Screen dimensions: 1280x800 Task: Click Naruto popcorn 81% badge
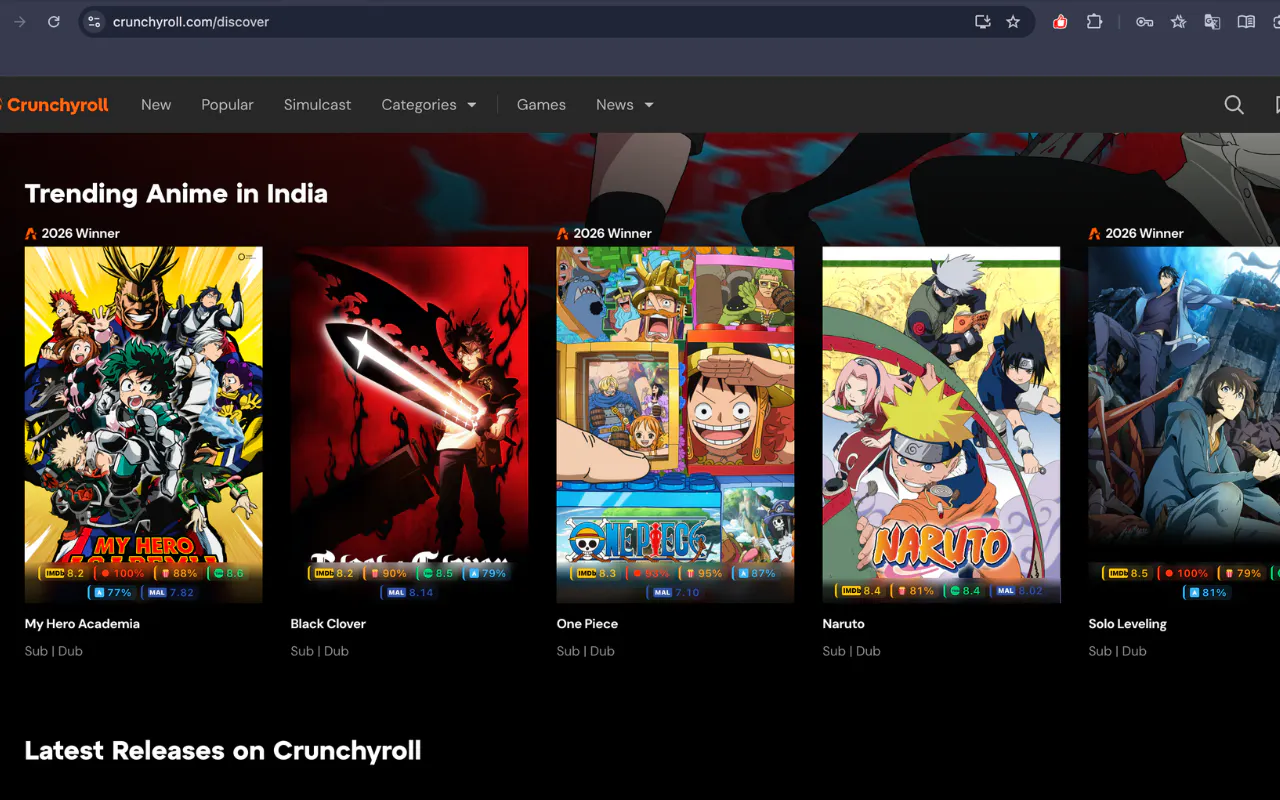(914, 591)
